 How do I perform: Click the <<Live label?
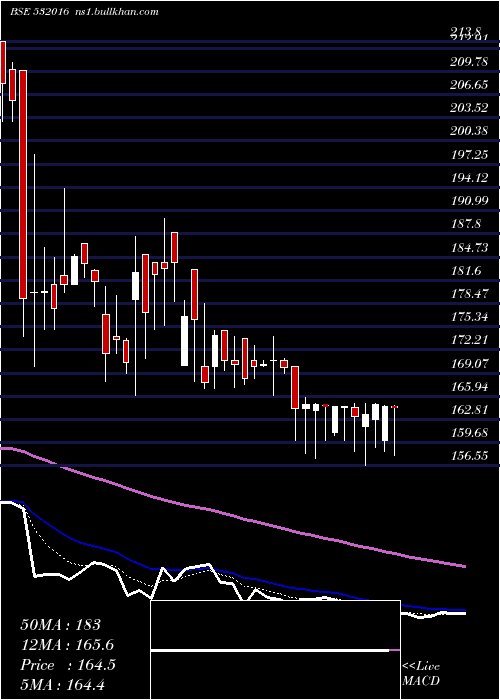pos(421,667)
